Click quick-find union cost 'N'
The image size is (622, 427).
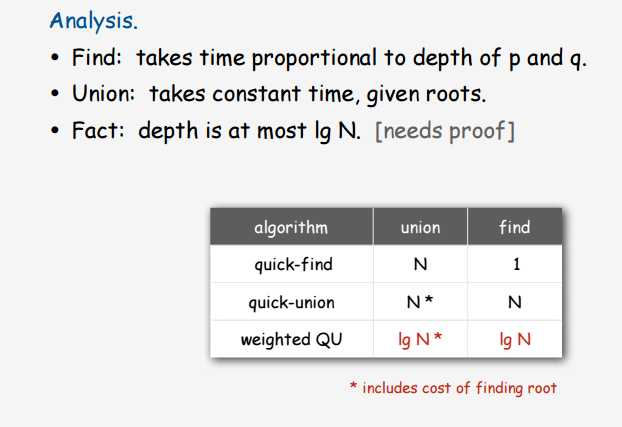coord(420,264)
